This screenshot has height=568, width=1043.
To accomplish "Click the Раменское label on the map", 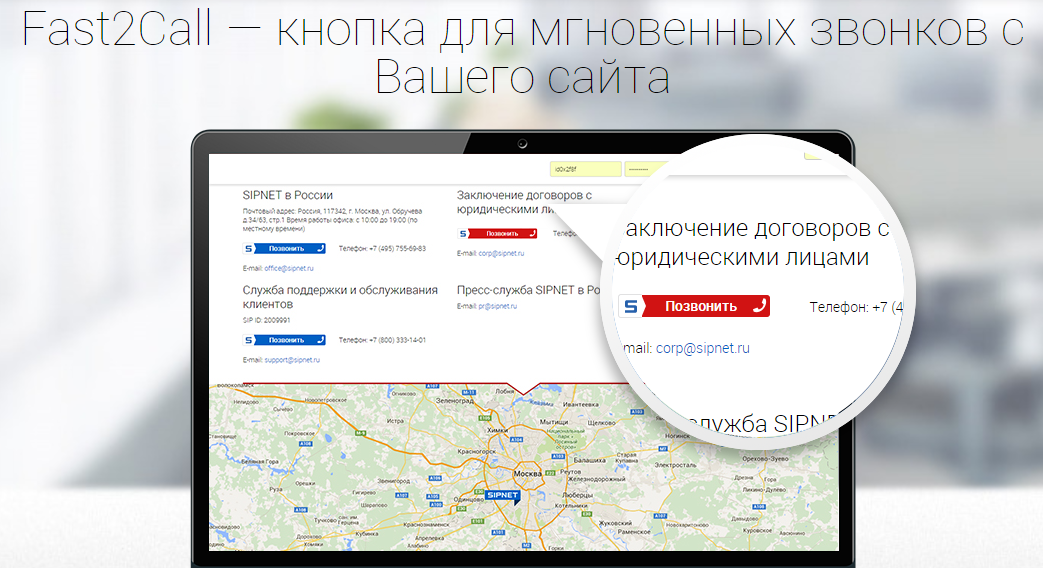I will (x=634, y=531).
